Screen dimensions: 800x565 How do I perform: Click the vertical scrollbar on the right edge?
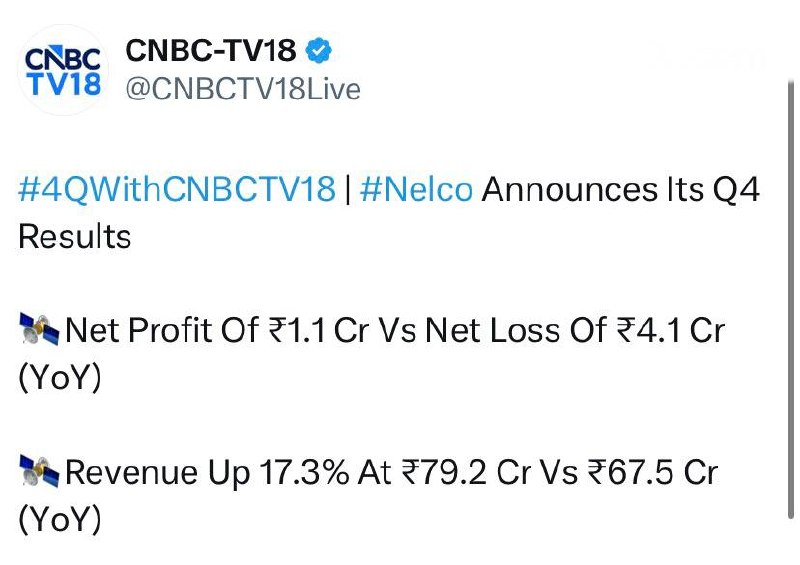click(791, 300)
